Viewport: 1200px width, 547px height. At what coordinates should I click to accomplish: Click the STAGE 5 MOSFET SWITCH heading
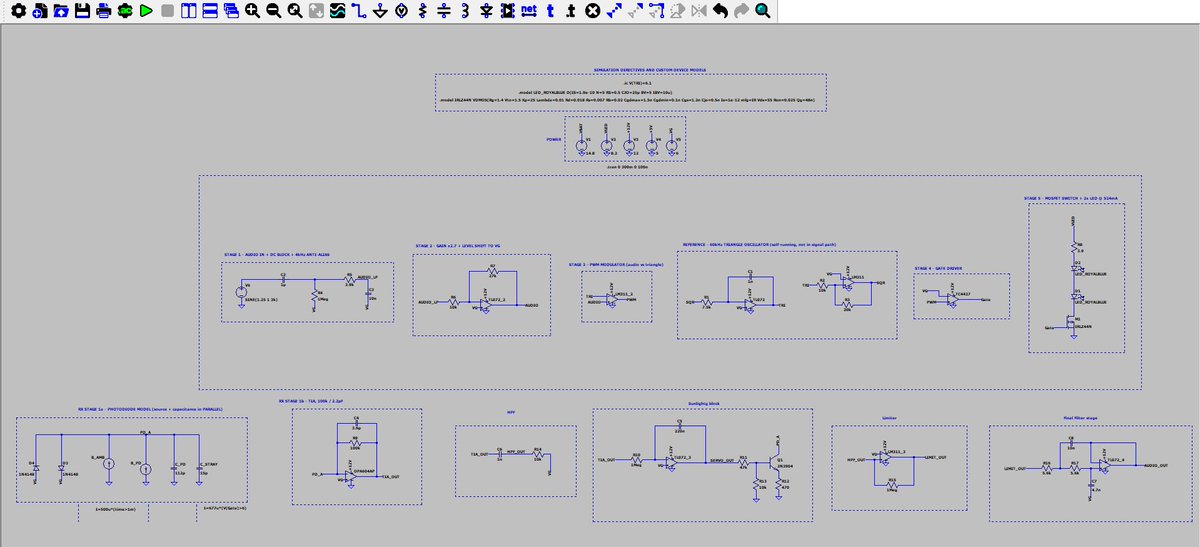click(x=1071, y=199)
